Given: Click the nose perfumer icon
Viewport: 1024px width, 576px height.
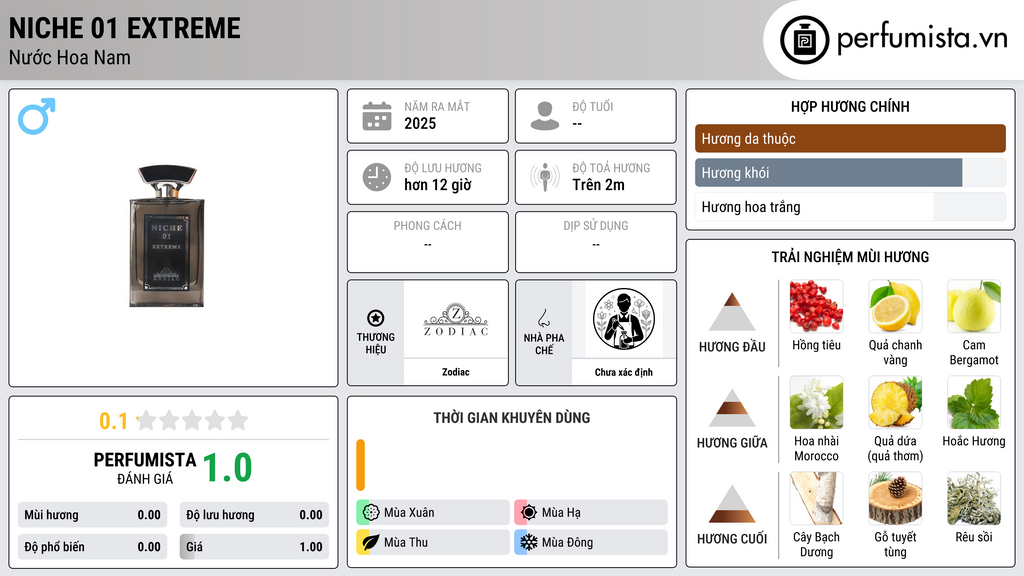Looking at the screenshot, I should 543,318.
